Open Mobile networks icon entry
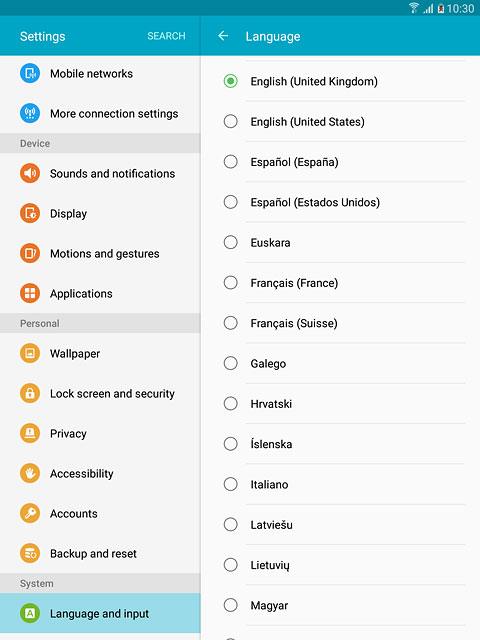Screen dimensions: 480x640 [x=30, y=73]
